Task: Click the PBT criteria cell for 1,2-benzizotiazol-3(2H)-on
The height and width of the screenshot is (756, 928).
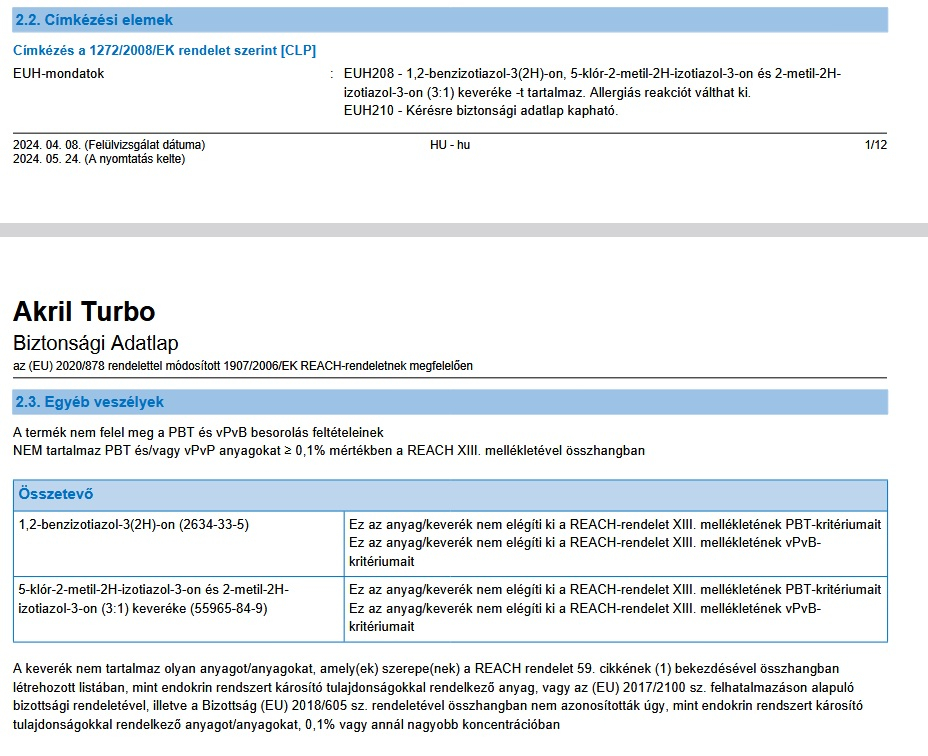Action: click(614, 542)
